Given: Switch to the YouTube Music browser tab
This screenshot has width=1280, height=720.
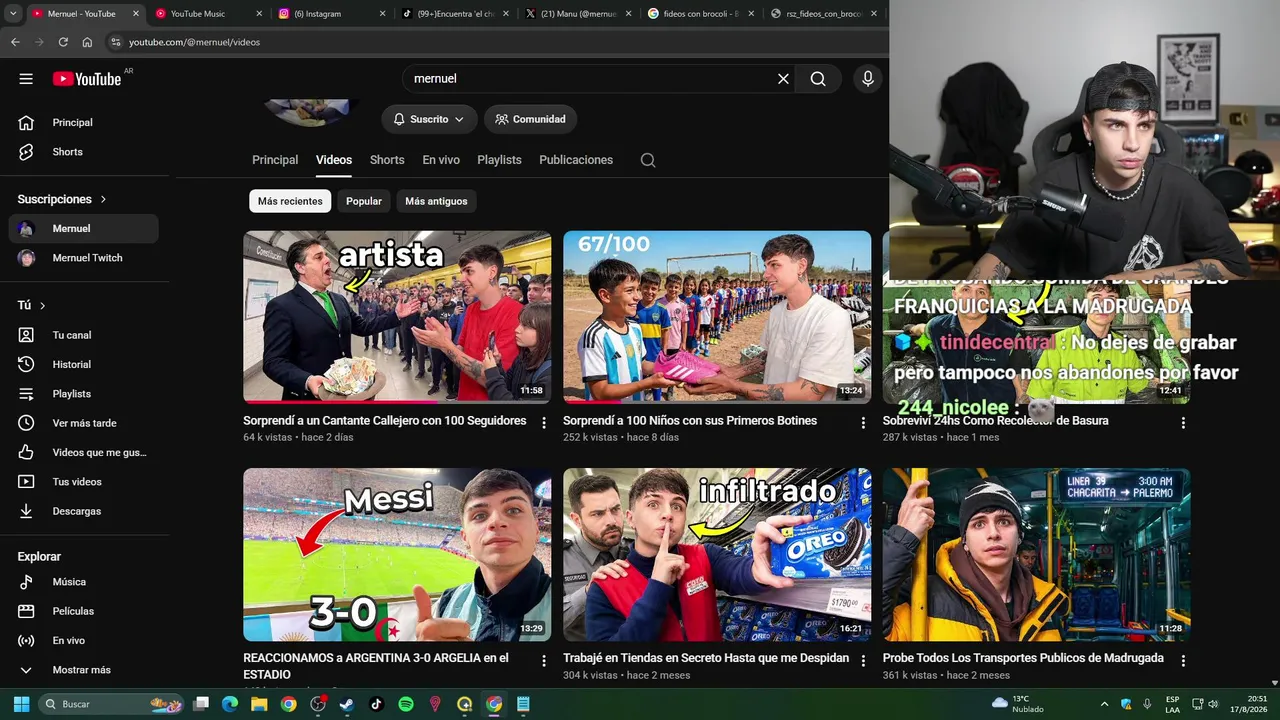Looking at the screenshot, I should 208,14.
